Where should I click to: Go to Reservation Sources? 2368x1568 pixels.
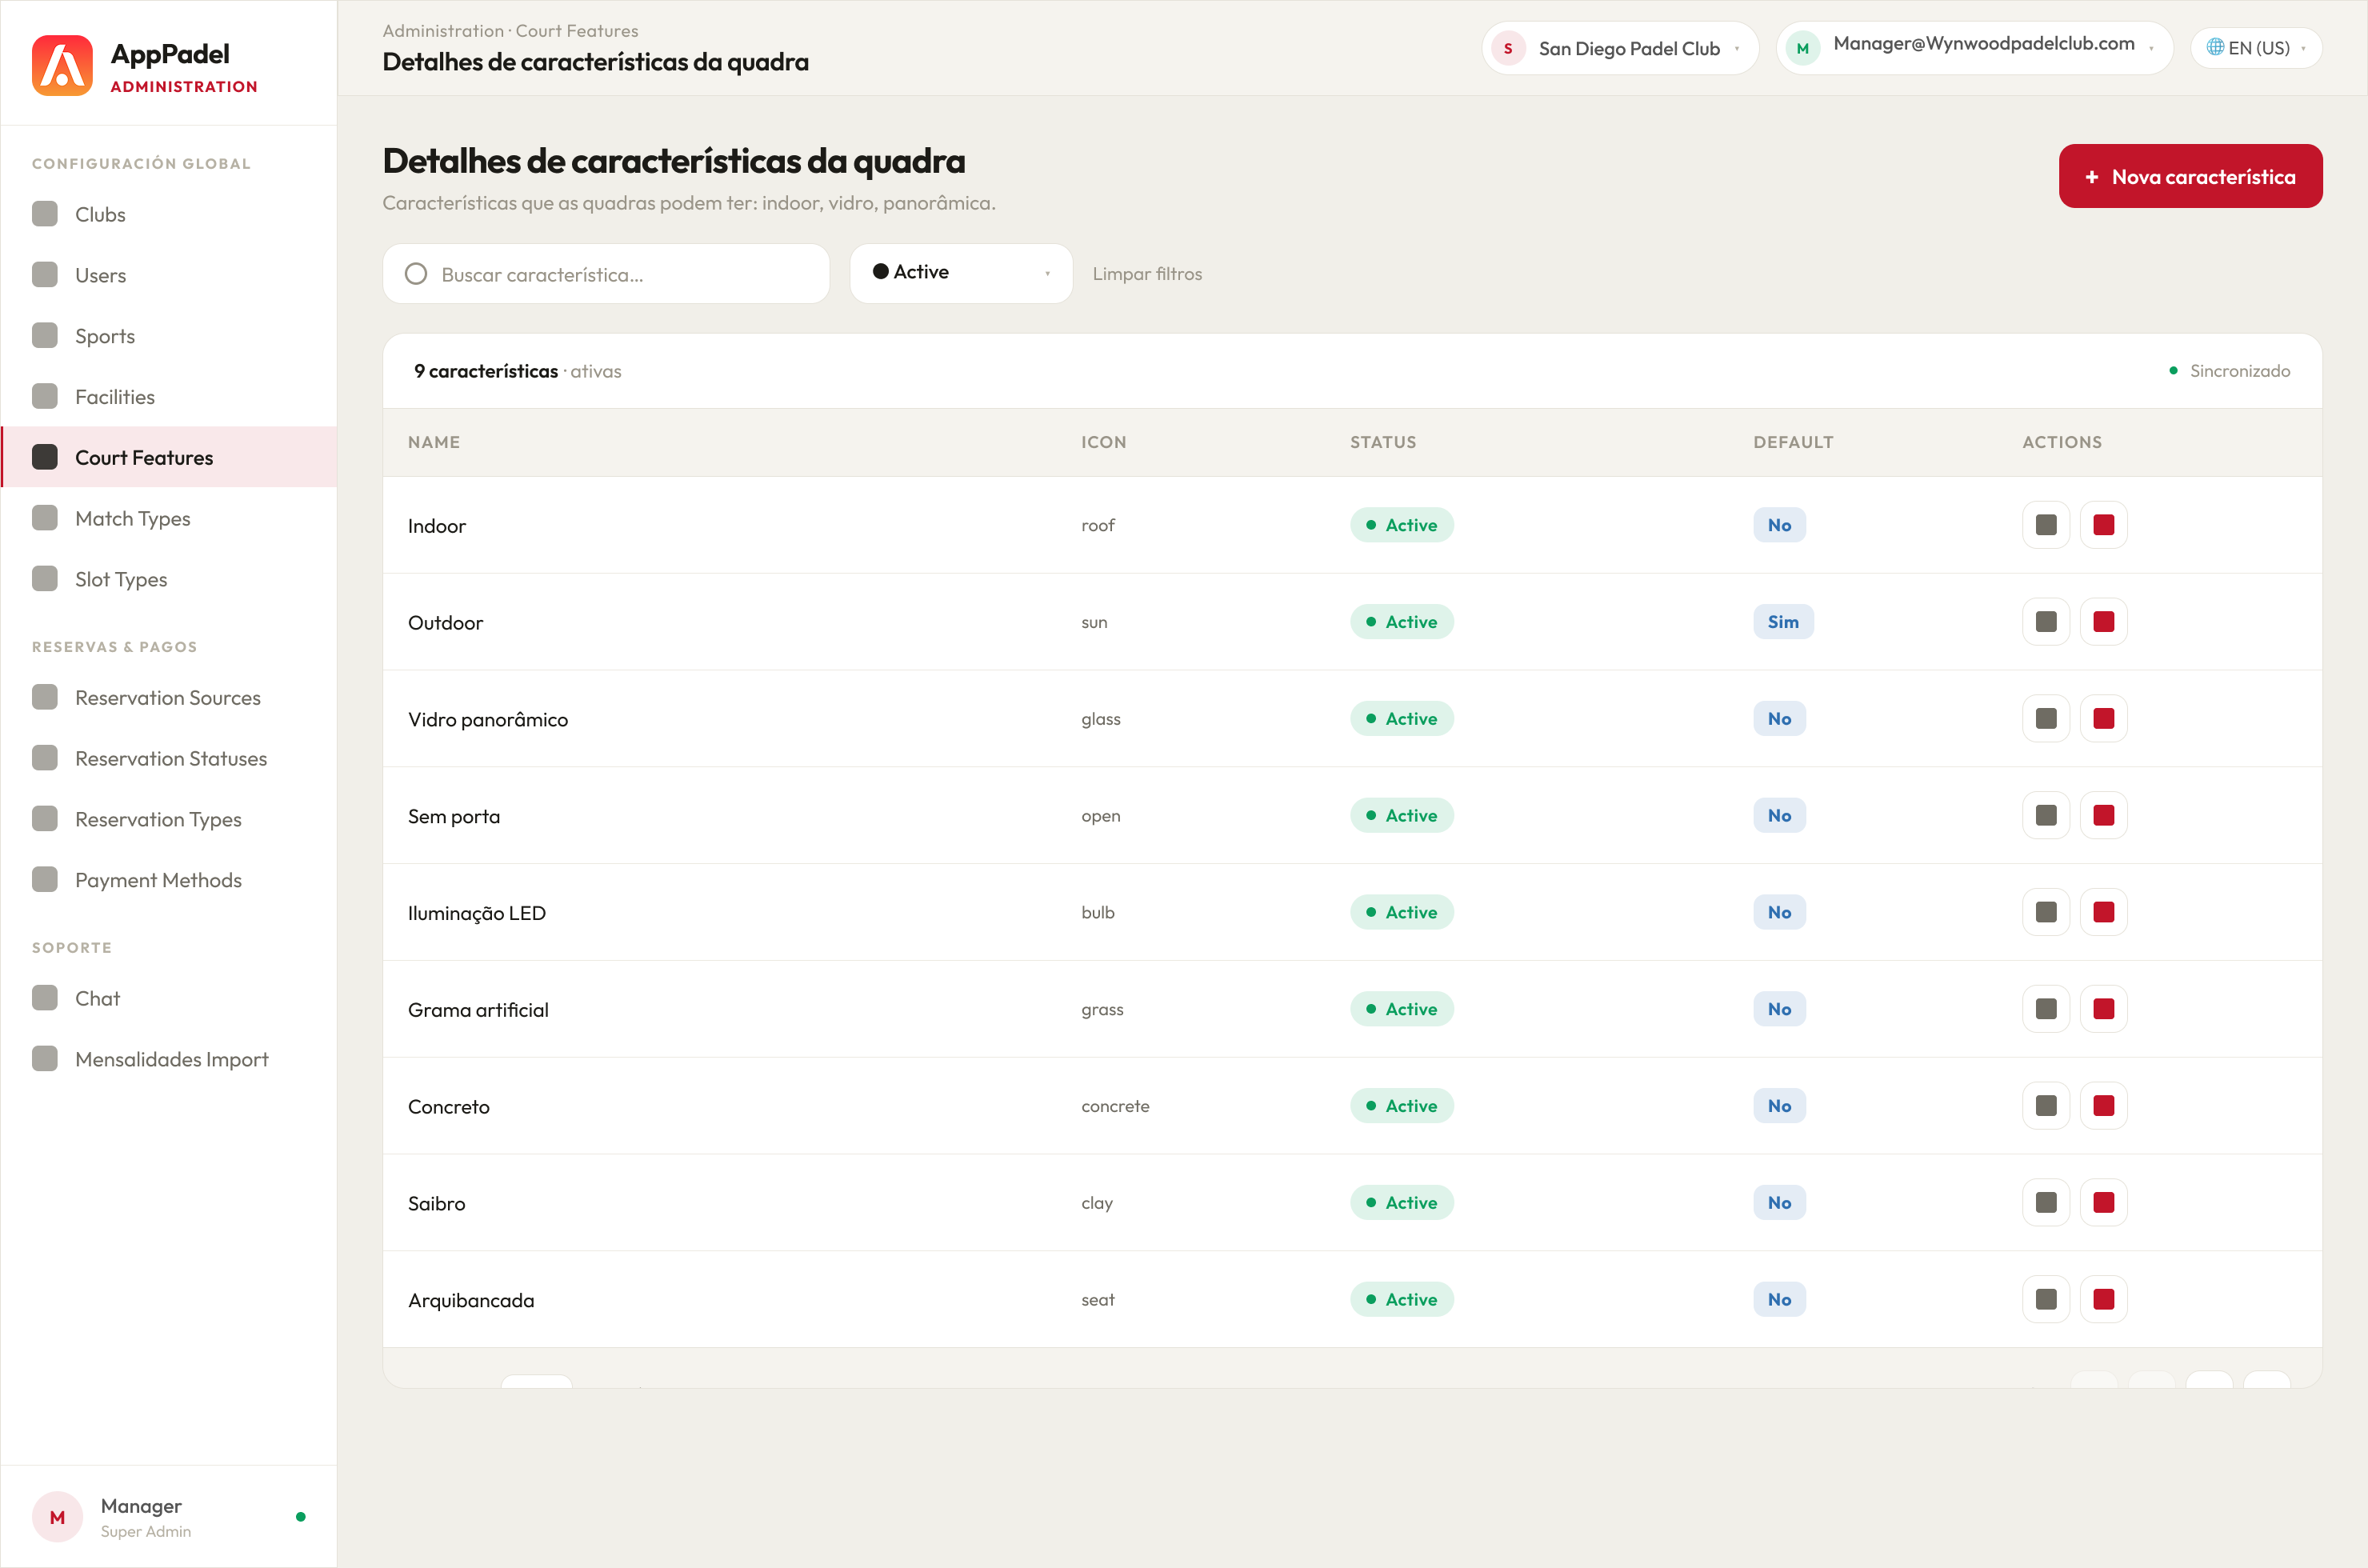click(x=169, y=697)
